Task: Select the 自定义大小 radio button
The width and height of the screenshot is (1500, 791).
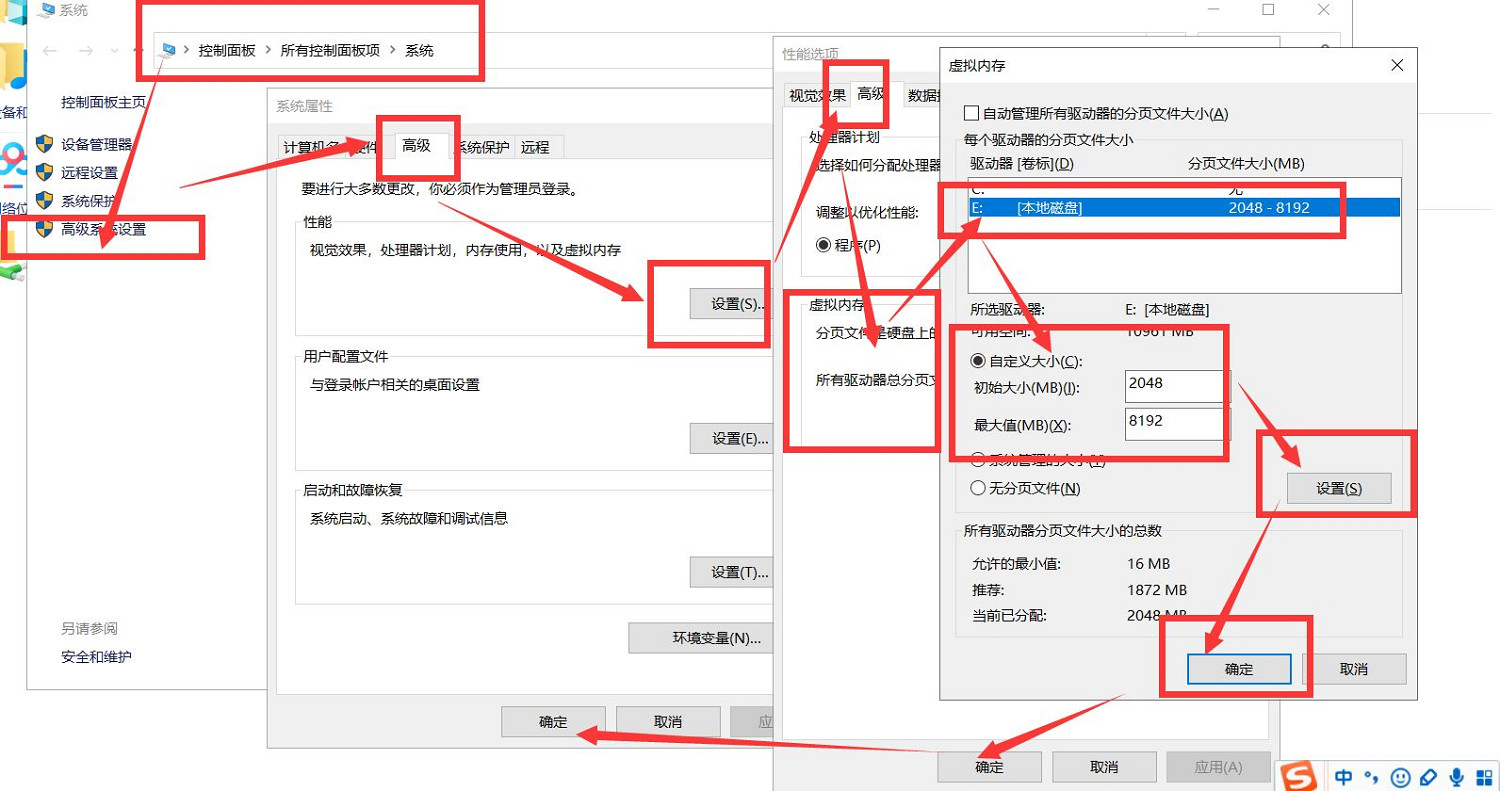Action: point(979,361)
